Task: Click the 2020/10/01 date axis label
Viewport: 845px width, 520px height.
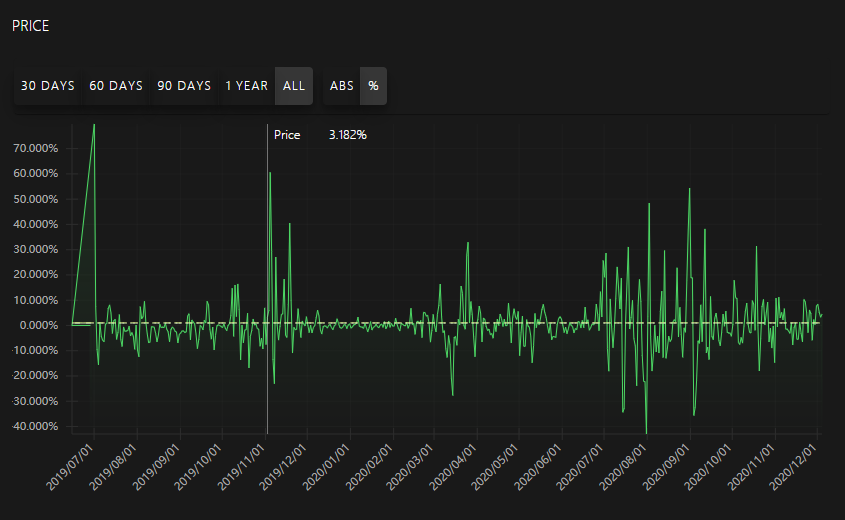Action: pos(709,467)
